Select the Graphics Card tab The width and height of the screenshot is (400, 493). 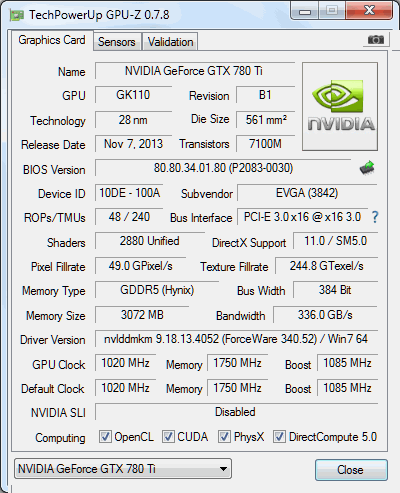(52, 40)
